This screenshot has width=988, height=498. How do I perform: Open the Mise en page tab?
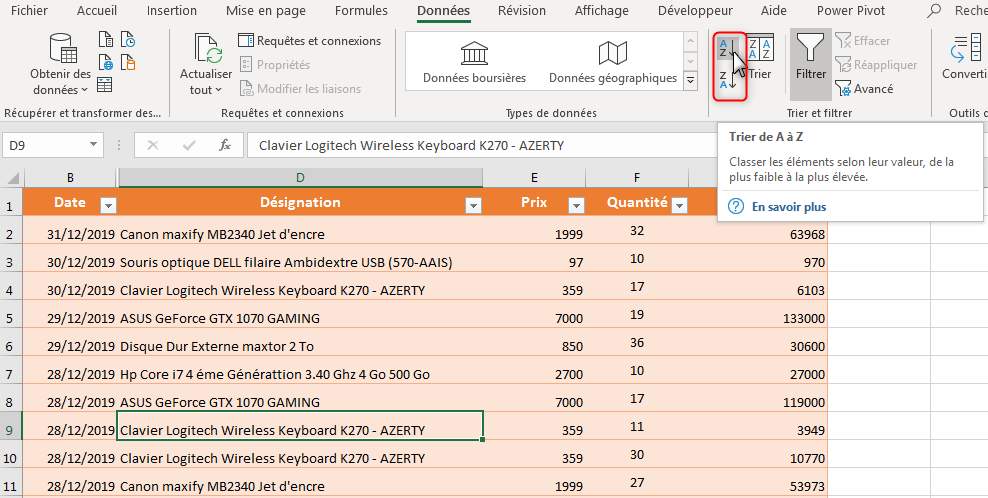click(x=266, y=11)
